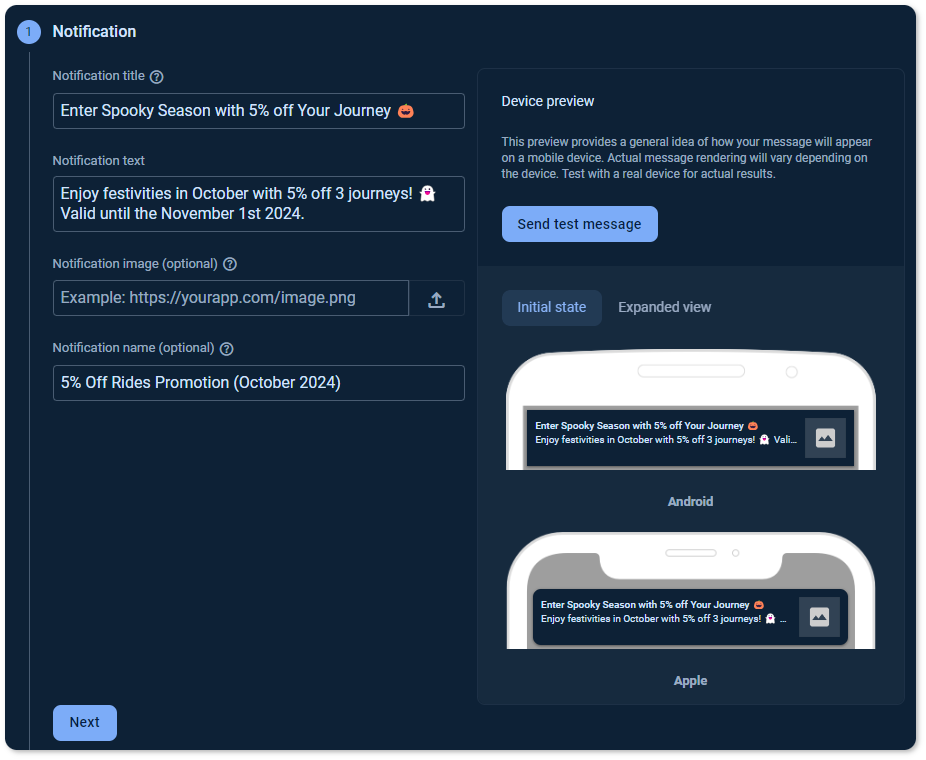Click the Android preview image placeholder icon
The height and width of the screenshot is (760, 926).
(x=825, y=439)
